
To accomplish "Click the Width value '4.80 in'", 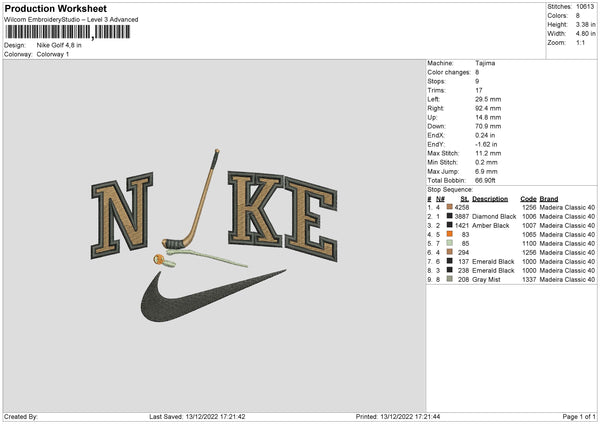I will point(585,34).
